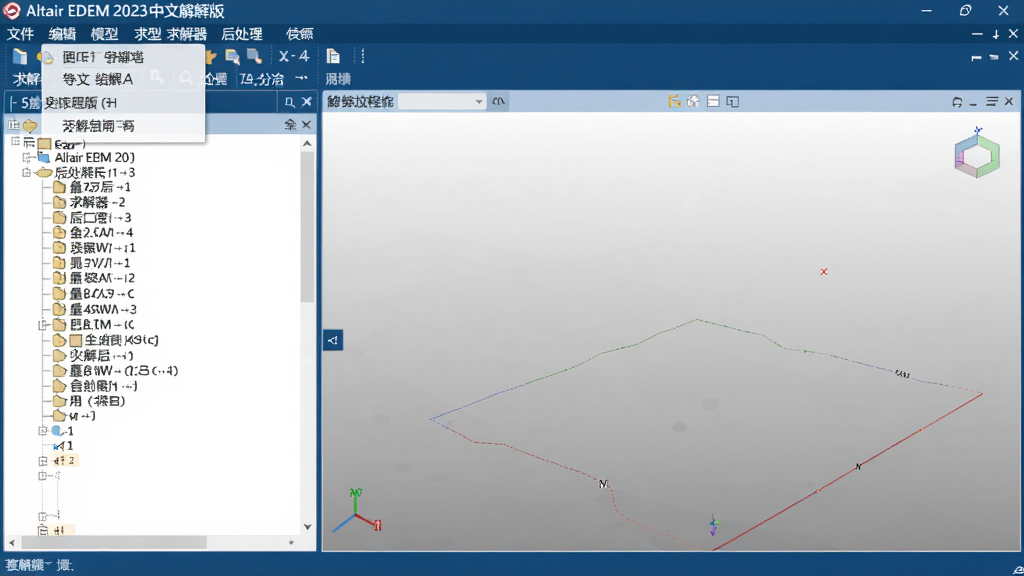The width and height of the screenshot is (1024, 576).
Task: Select the tree folder ending →4
Action: [x=101, y=232]
